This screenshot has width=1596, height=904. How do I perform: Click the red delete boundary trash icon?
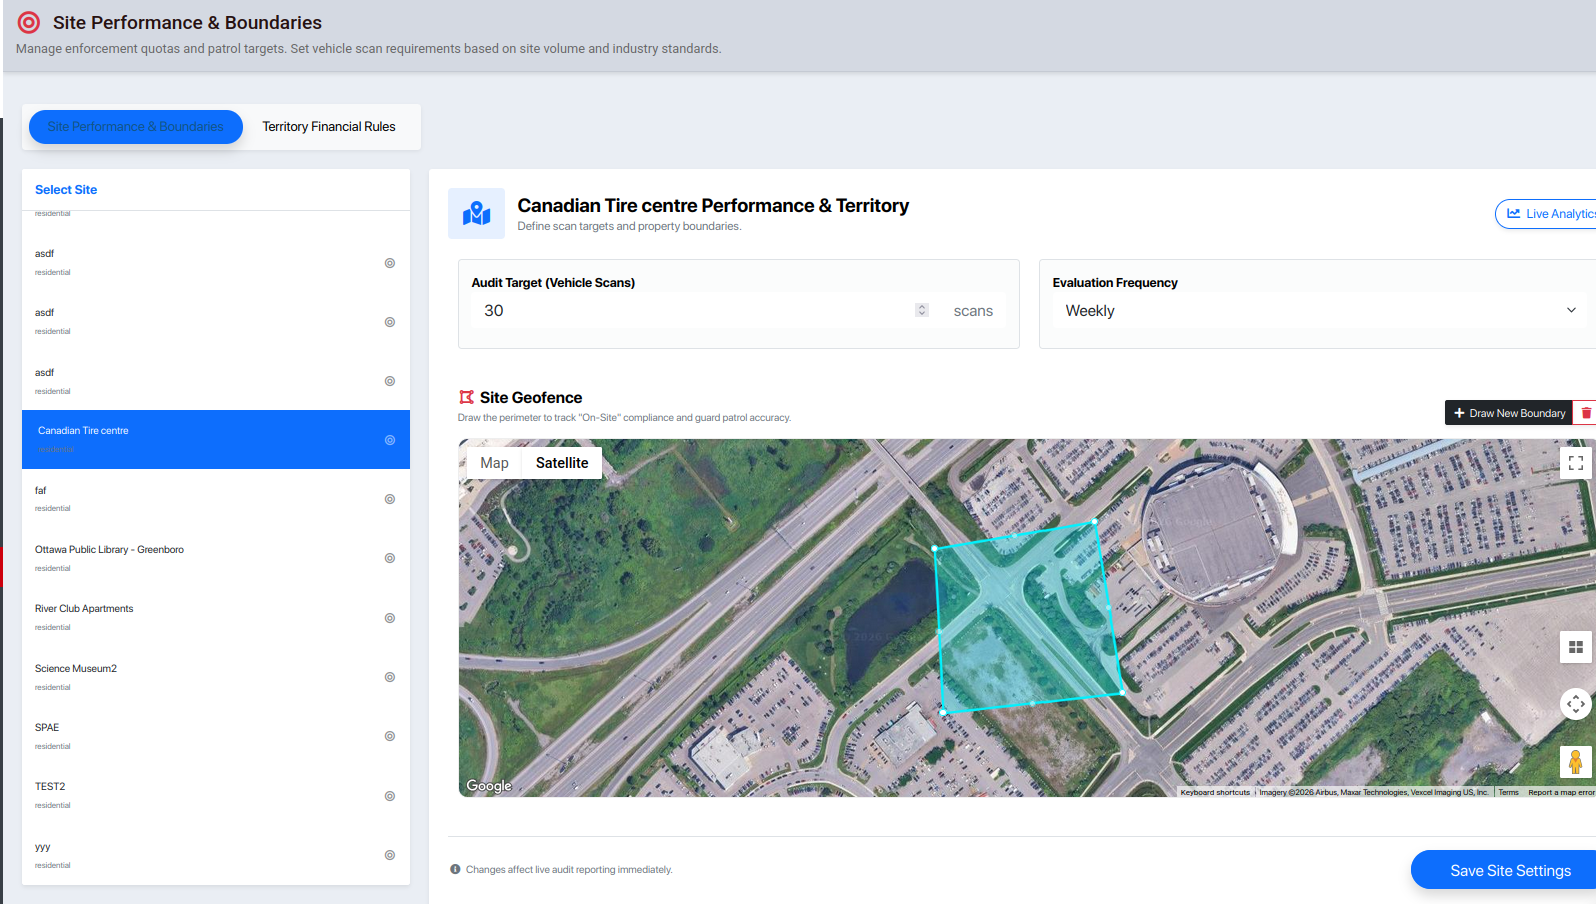pos(1586,413)
